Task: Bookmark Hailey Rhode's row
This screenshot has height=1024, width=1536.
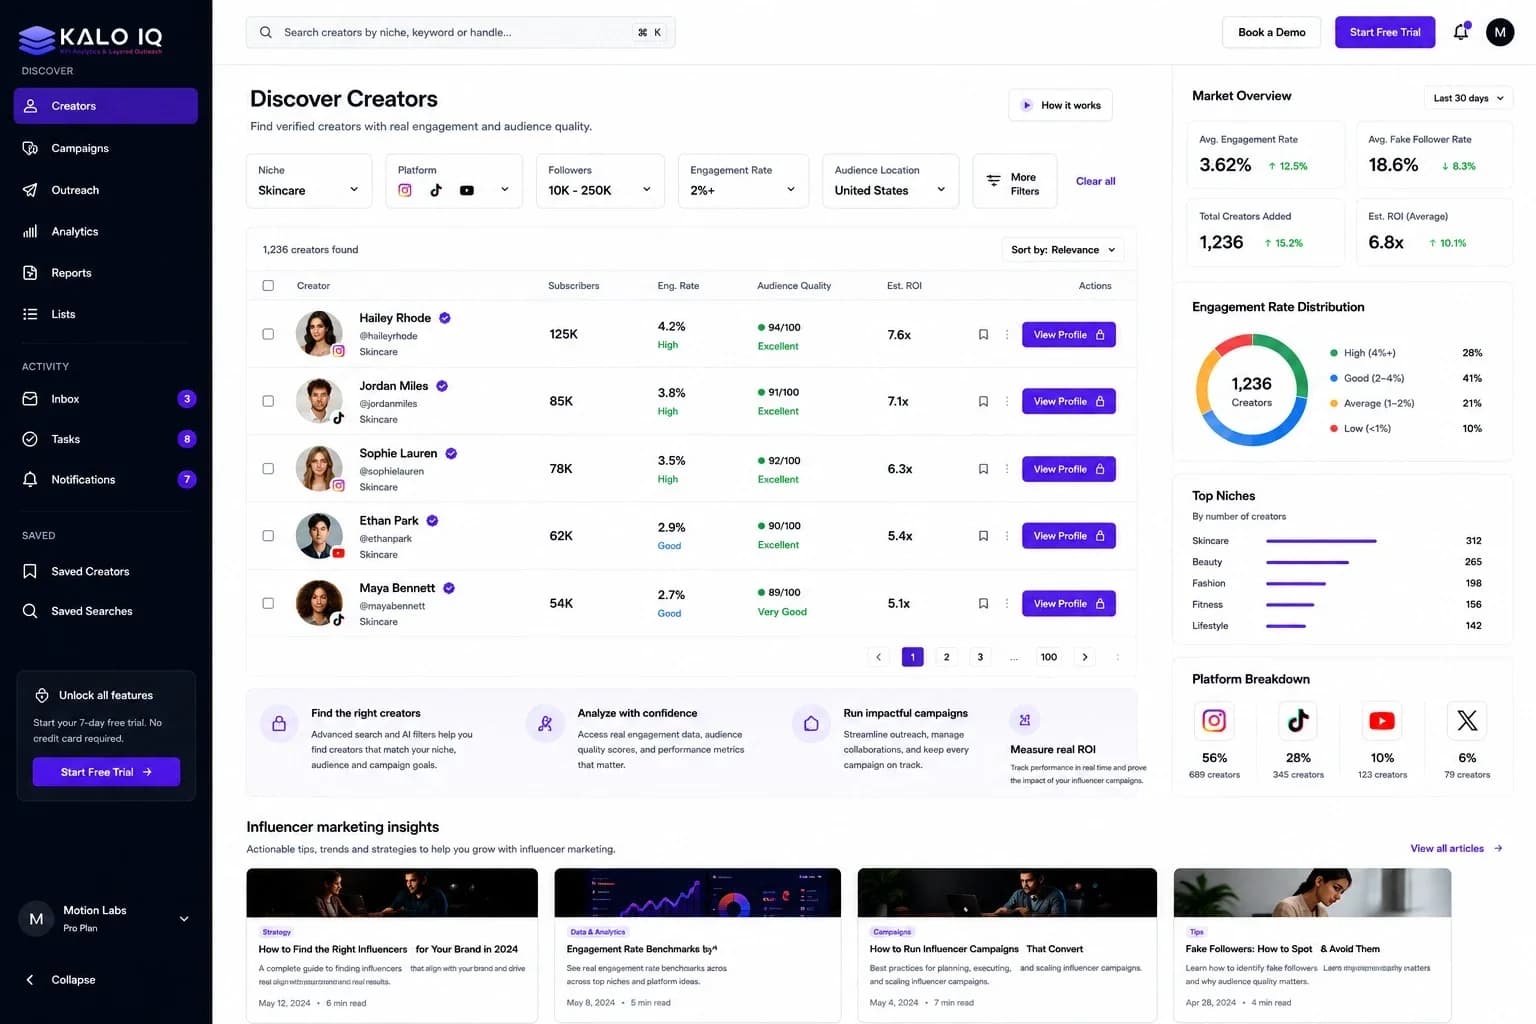Action: (983, 335)
